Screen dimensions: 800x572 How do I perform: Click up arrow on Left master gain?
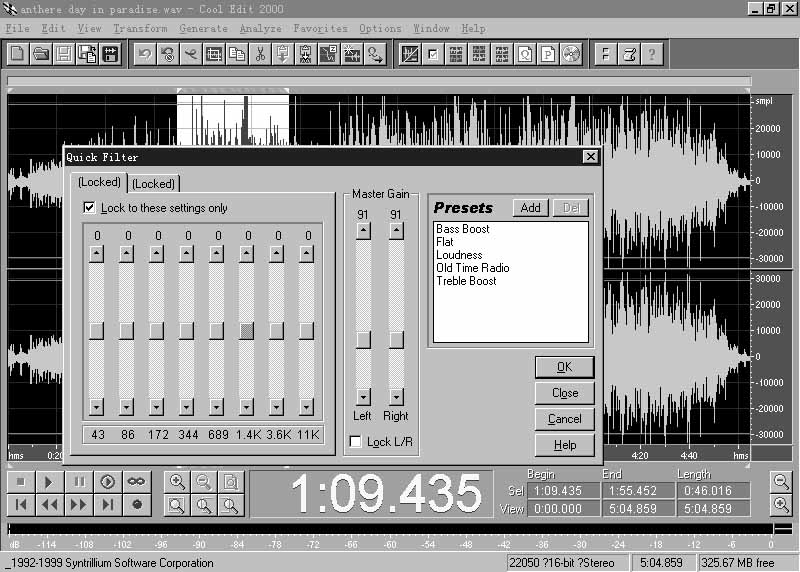click(363, 231)
